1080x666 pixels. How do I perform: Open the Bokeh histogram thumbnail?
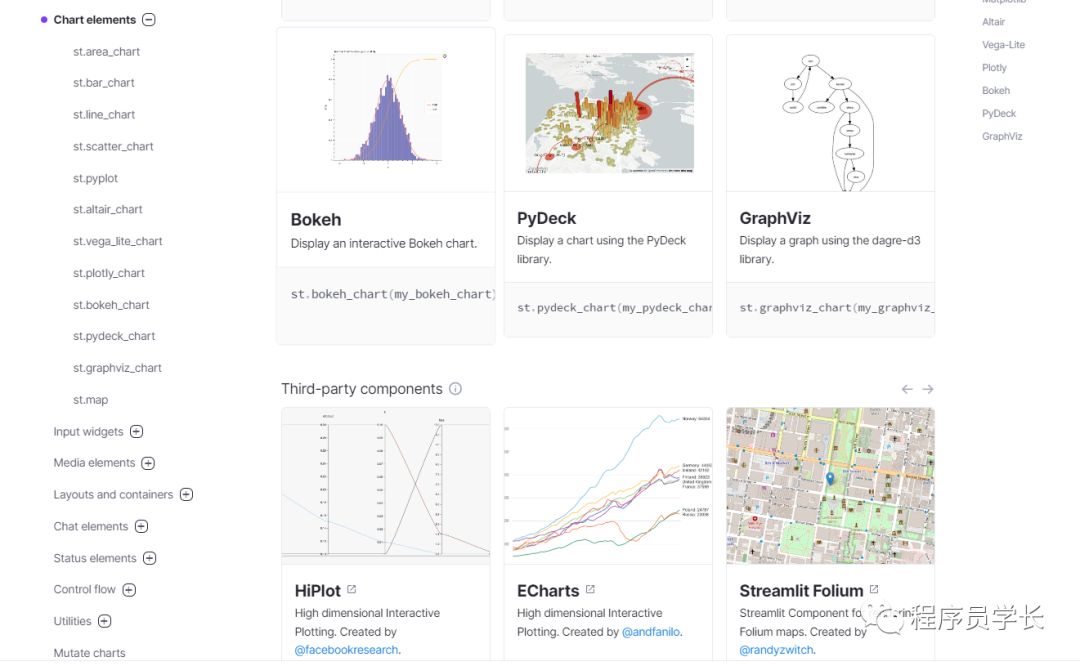tap(386, 110)
